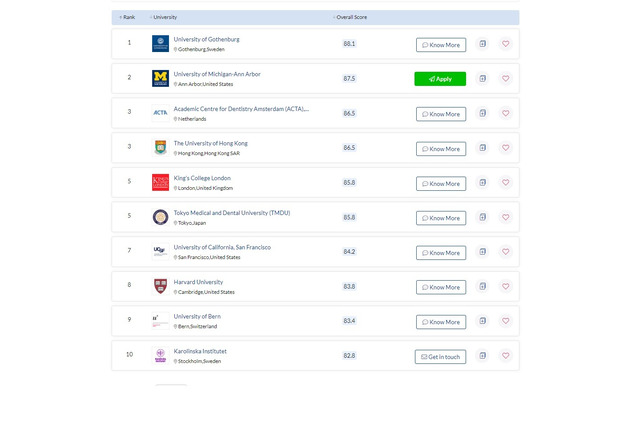The height and width of the screenshot is (426, 640).
Task: Add Harvard University to favorites heart
Action: (x=505, y=286)
